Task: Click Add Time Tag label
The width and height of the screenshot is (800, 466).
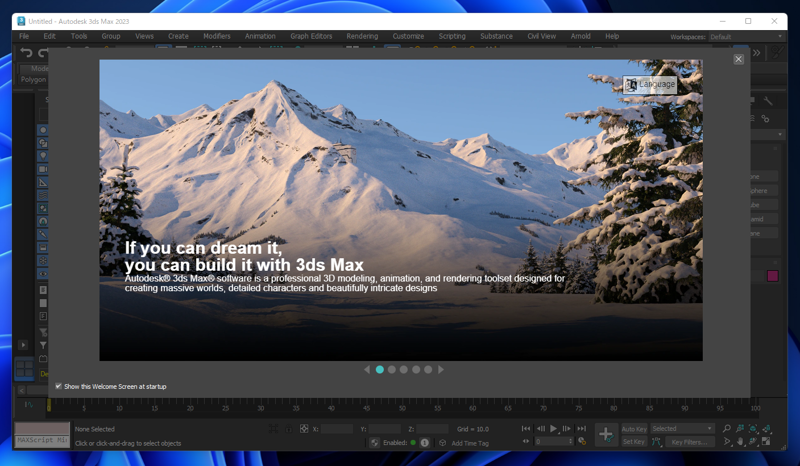Action: pos(470,443)
